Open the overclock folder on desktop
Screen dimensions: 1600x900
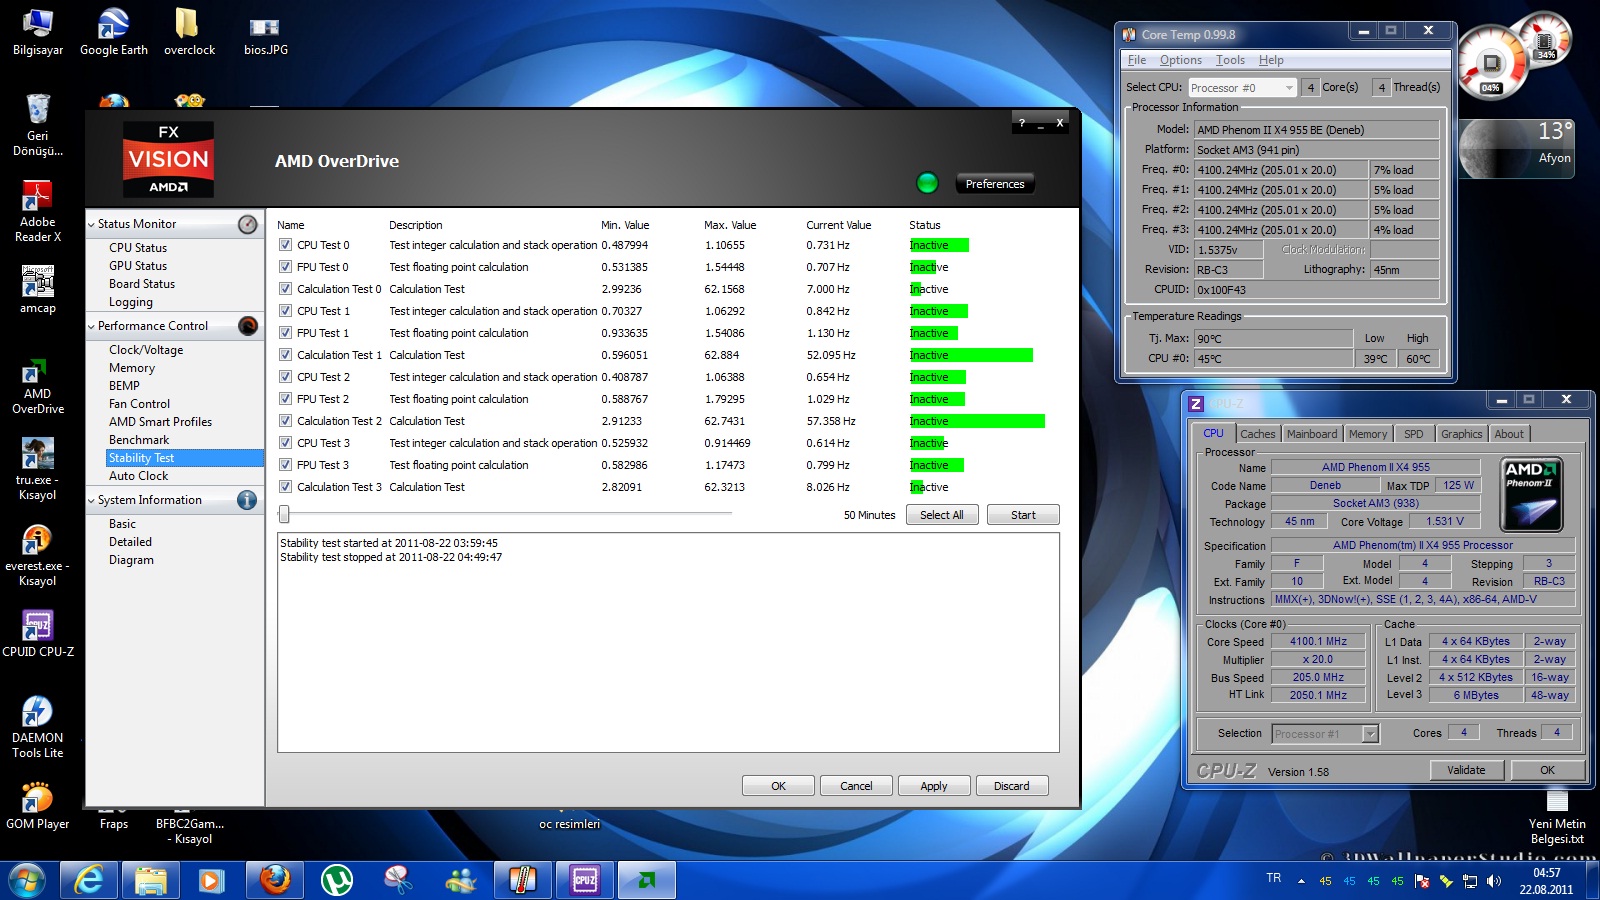tap(189, 31)
